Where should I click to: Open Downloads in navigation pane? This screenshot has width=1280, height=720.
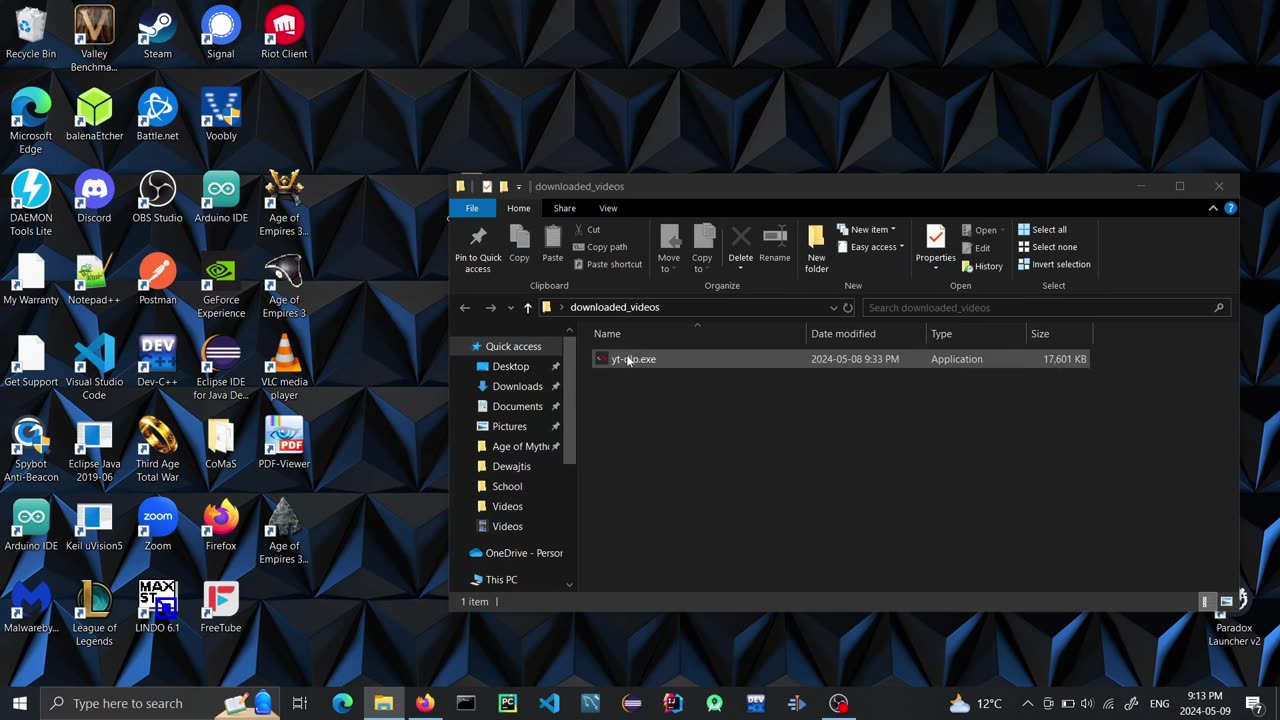(x=517, y=386)
